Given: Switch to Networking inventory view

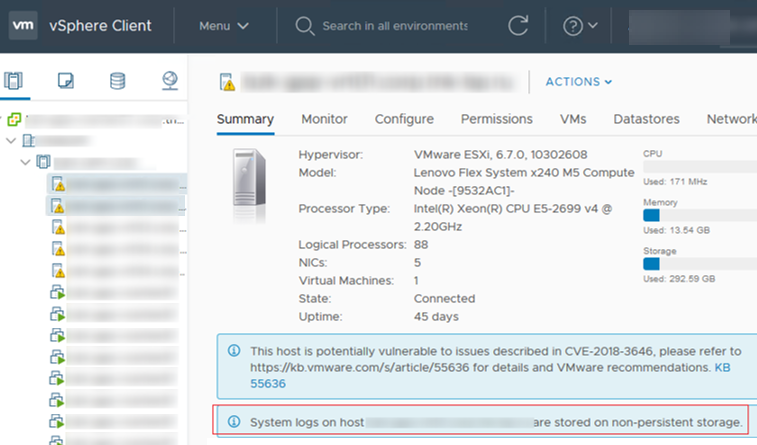Looking at the screenshot, I should (169, 81).
